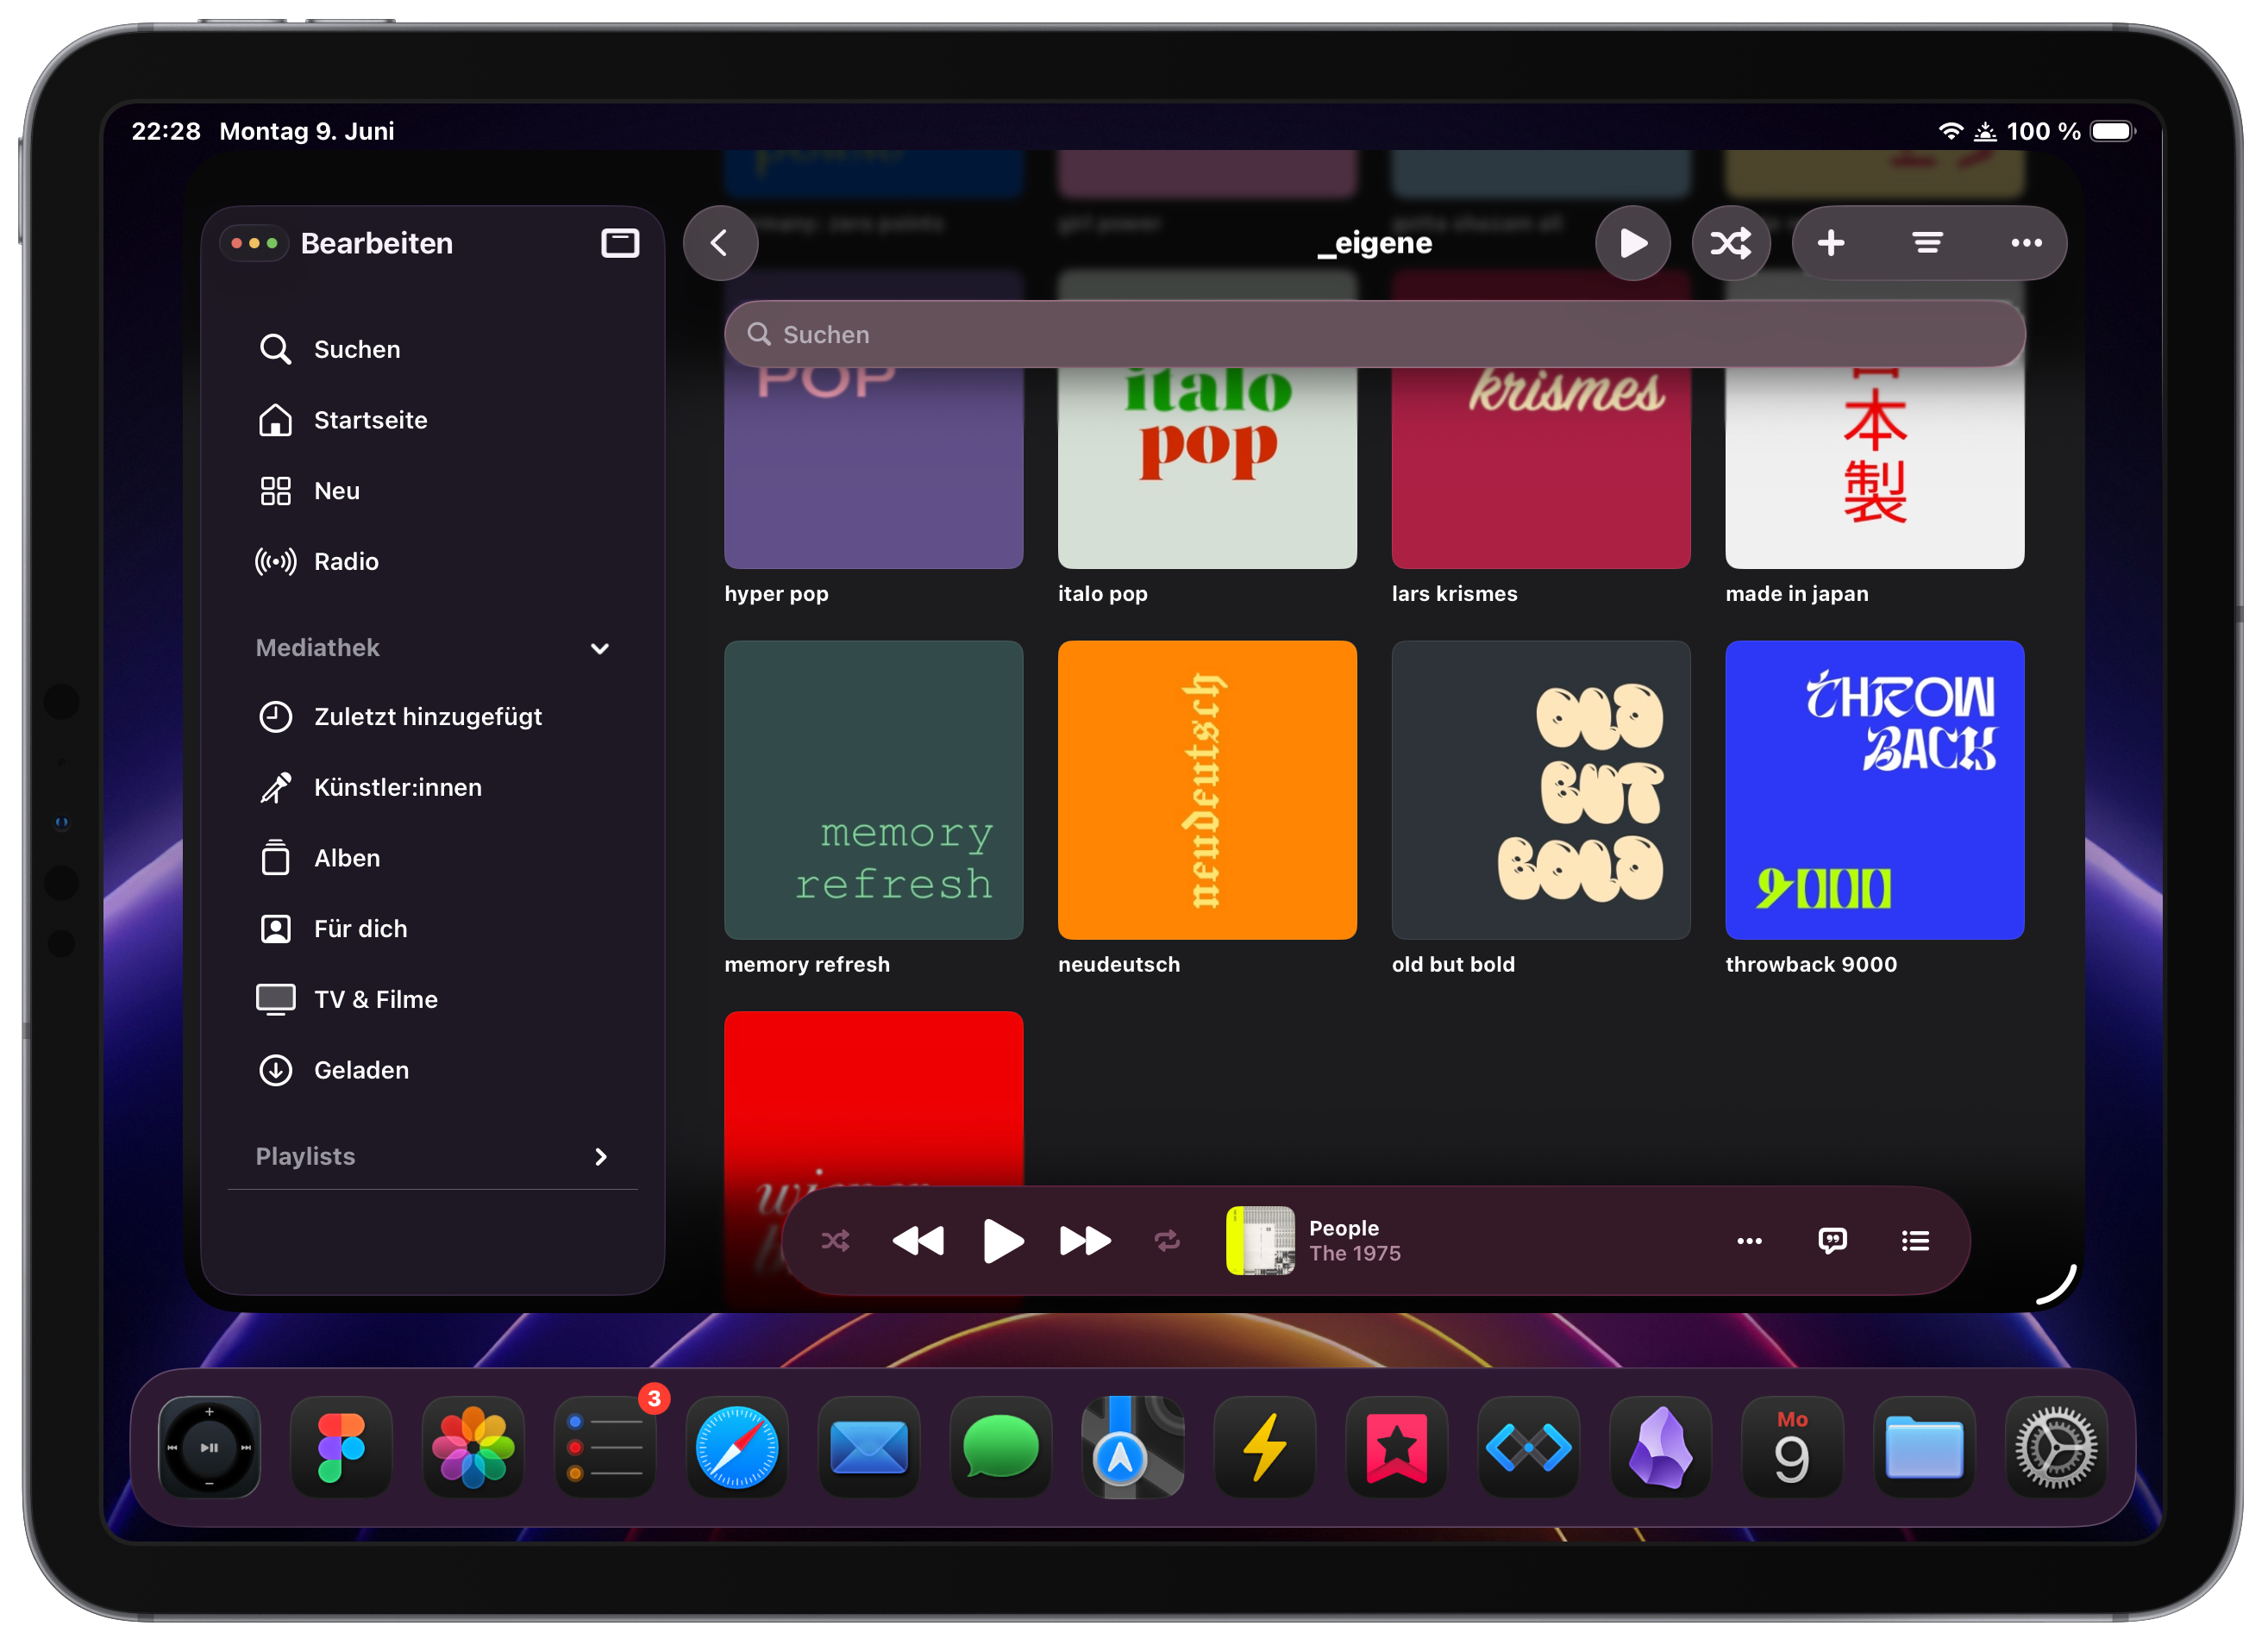Show lyrics with the speech bubble icon
The height and width of the screenshot is (1645, 2268).
[1832, 1241]
